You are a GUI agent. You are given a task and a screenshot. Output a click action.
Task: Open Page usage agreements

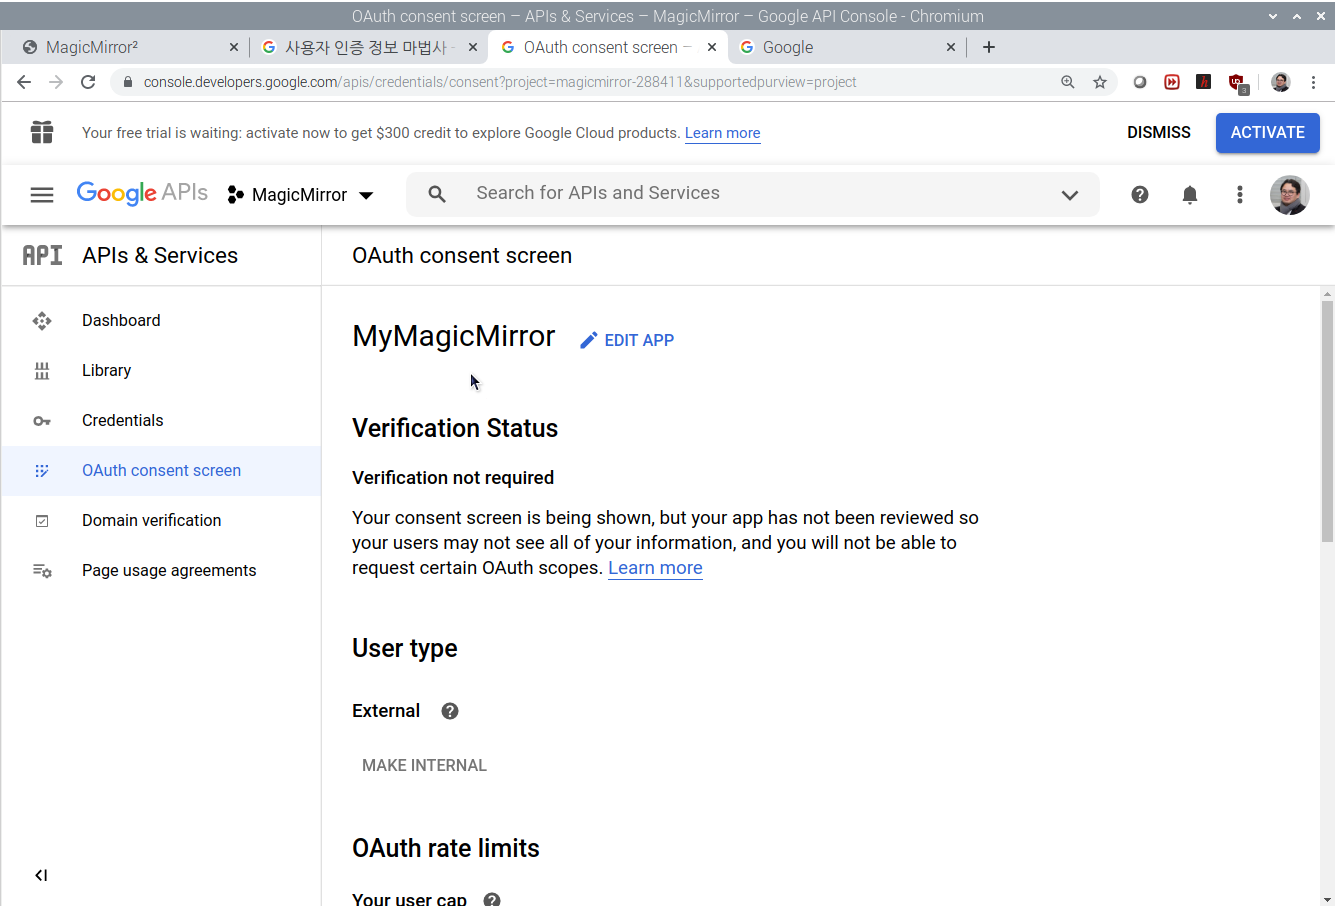[161, 571]
